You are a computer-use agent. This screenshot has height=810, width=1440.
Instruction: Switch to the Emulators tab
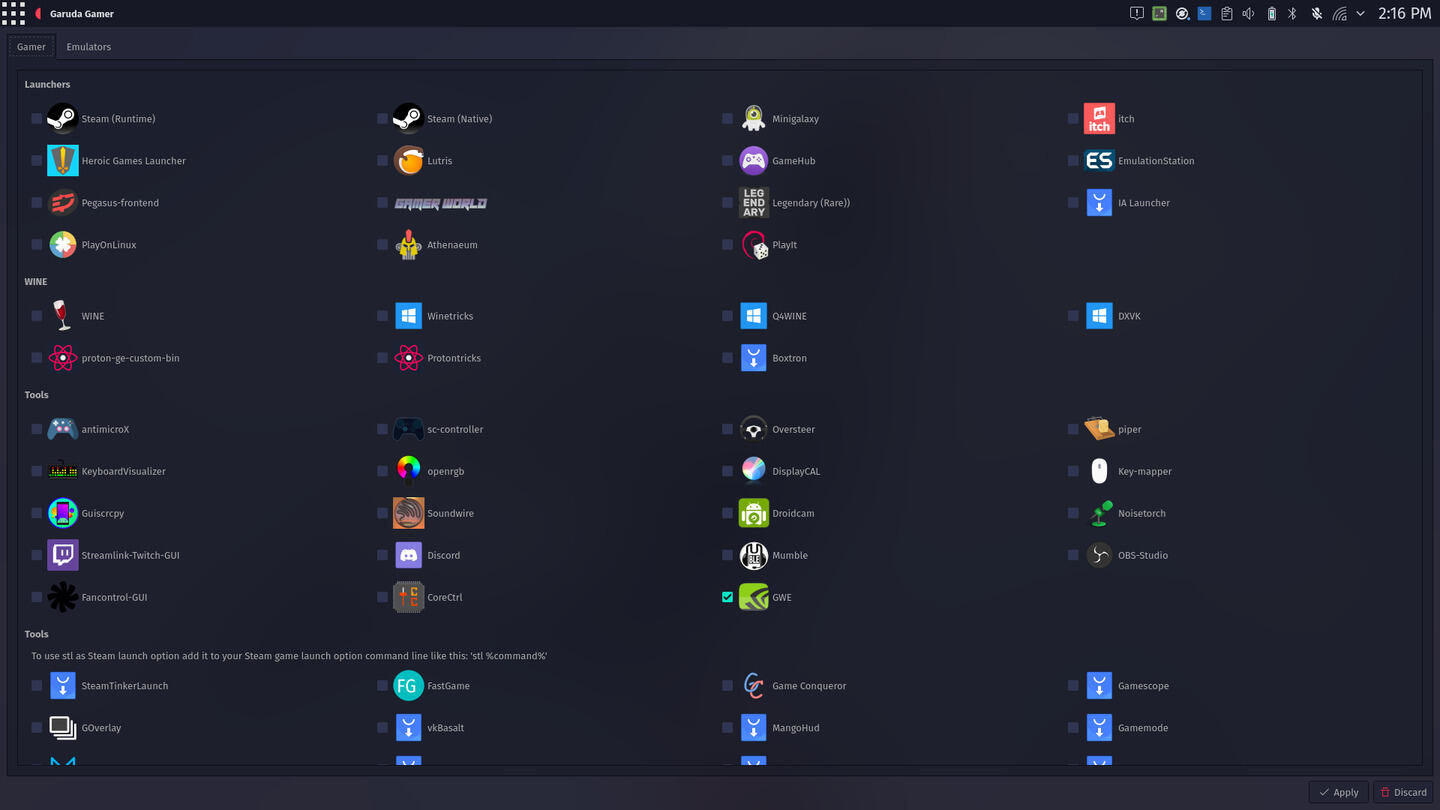point(89,47)
